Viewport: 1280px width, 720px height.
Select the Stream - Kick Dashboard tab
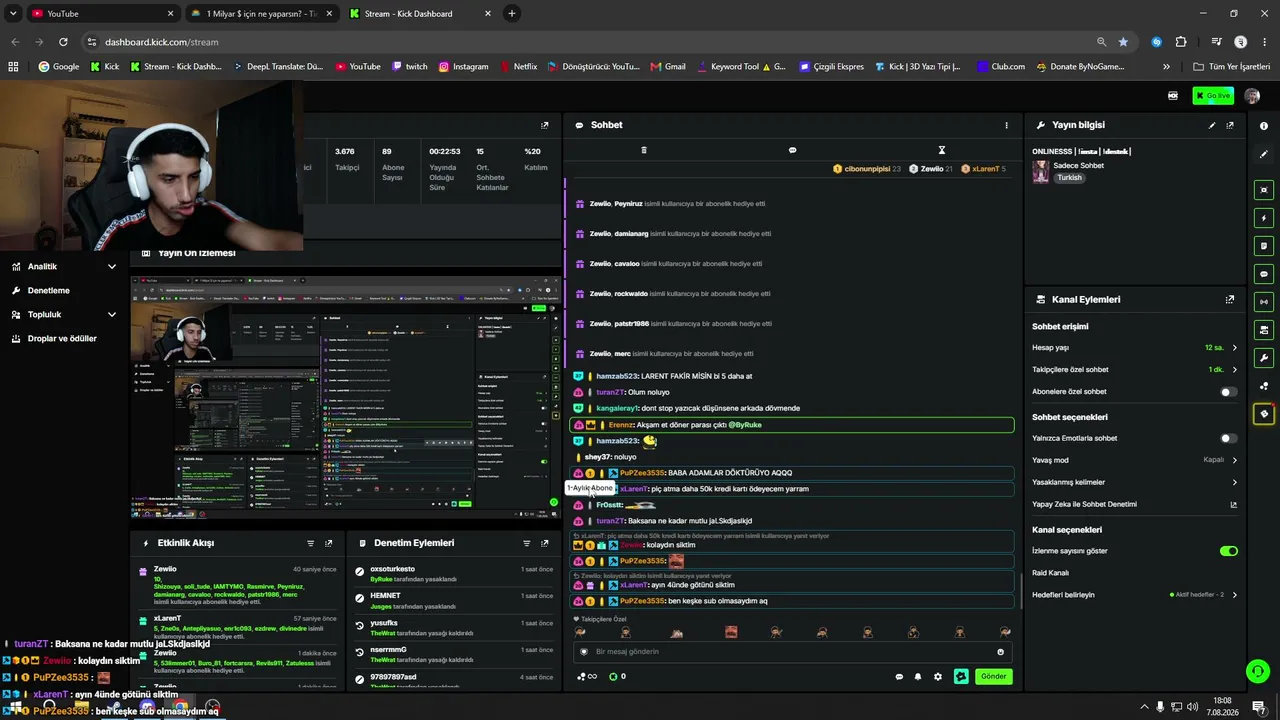[419, 14]
